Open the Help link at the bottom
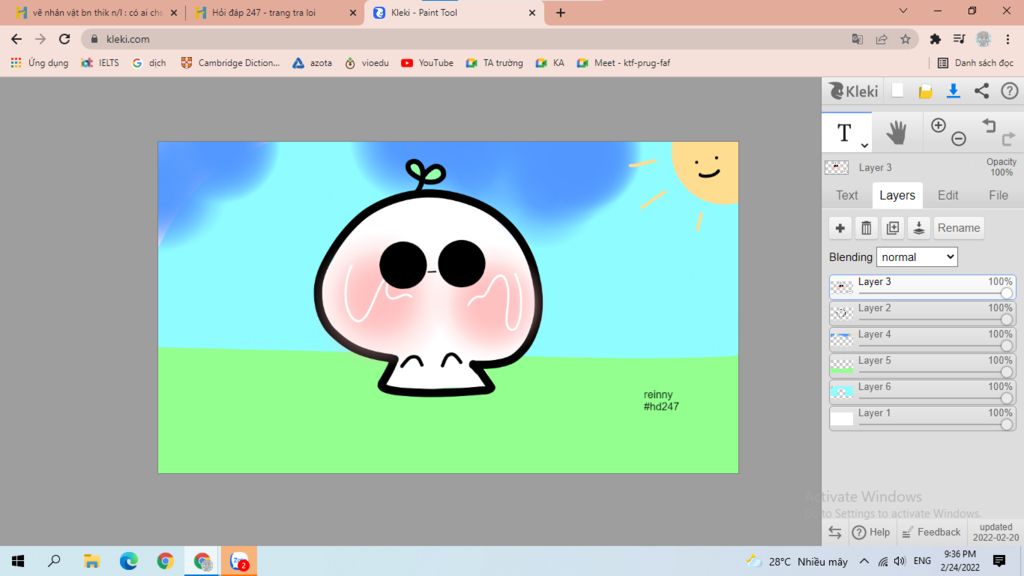Image resolution: width=1024 pixels, height=576 pixels. (871, 532)
